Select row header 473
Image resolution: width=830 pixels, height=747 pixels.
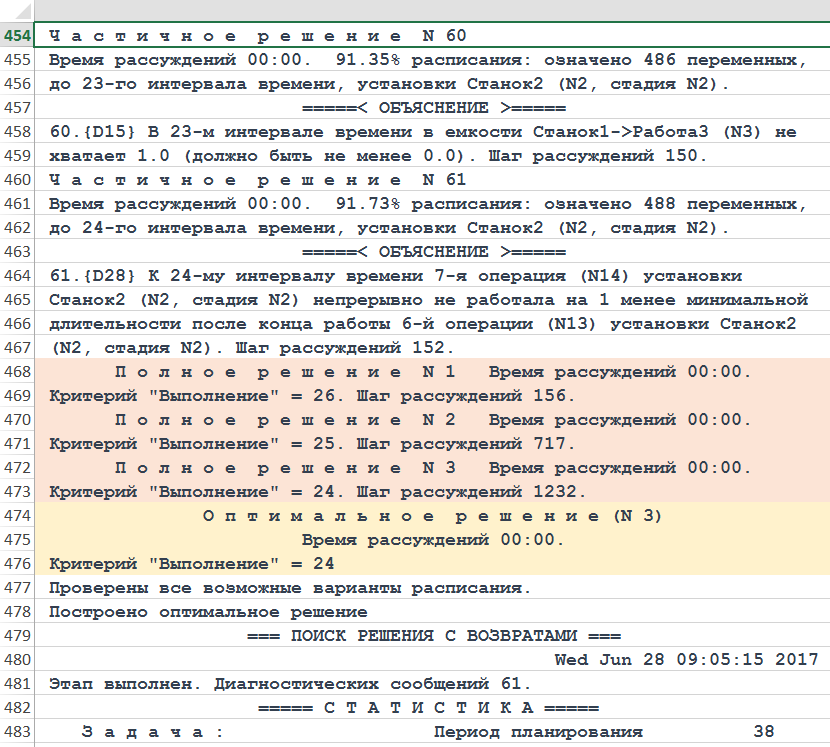[16, 492]
